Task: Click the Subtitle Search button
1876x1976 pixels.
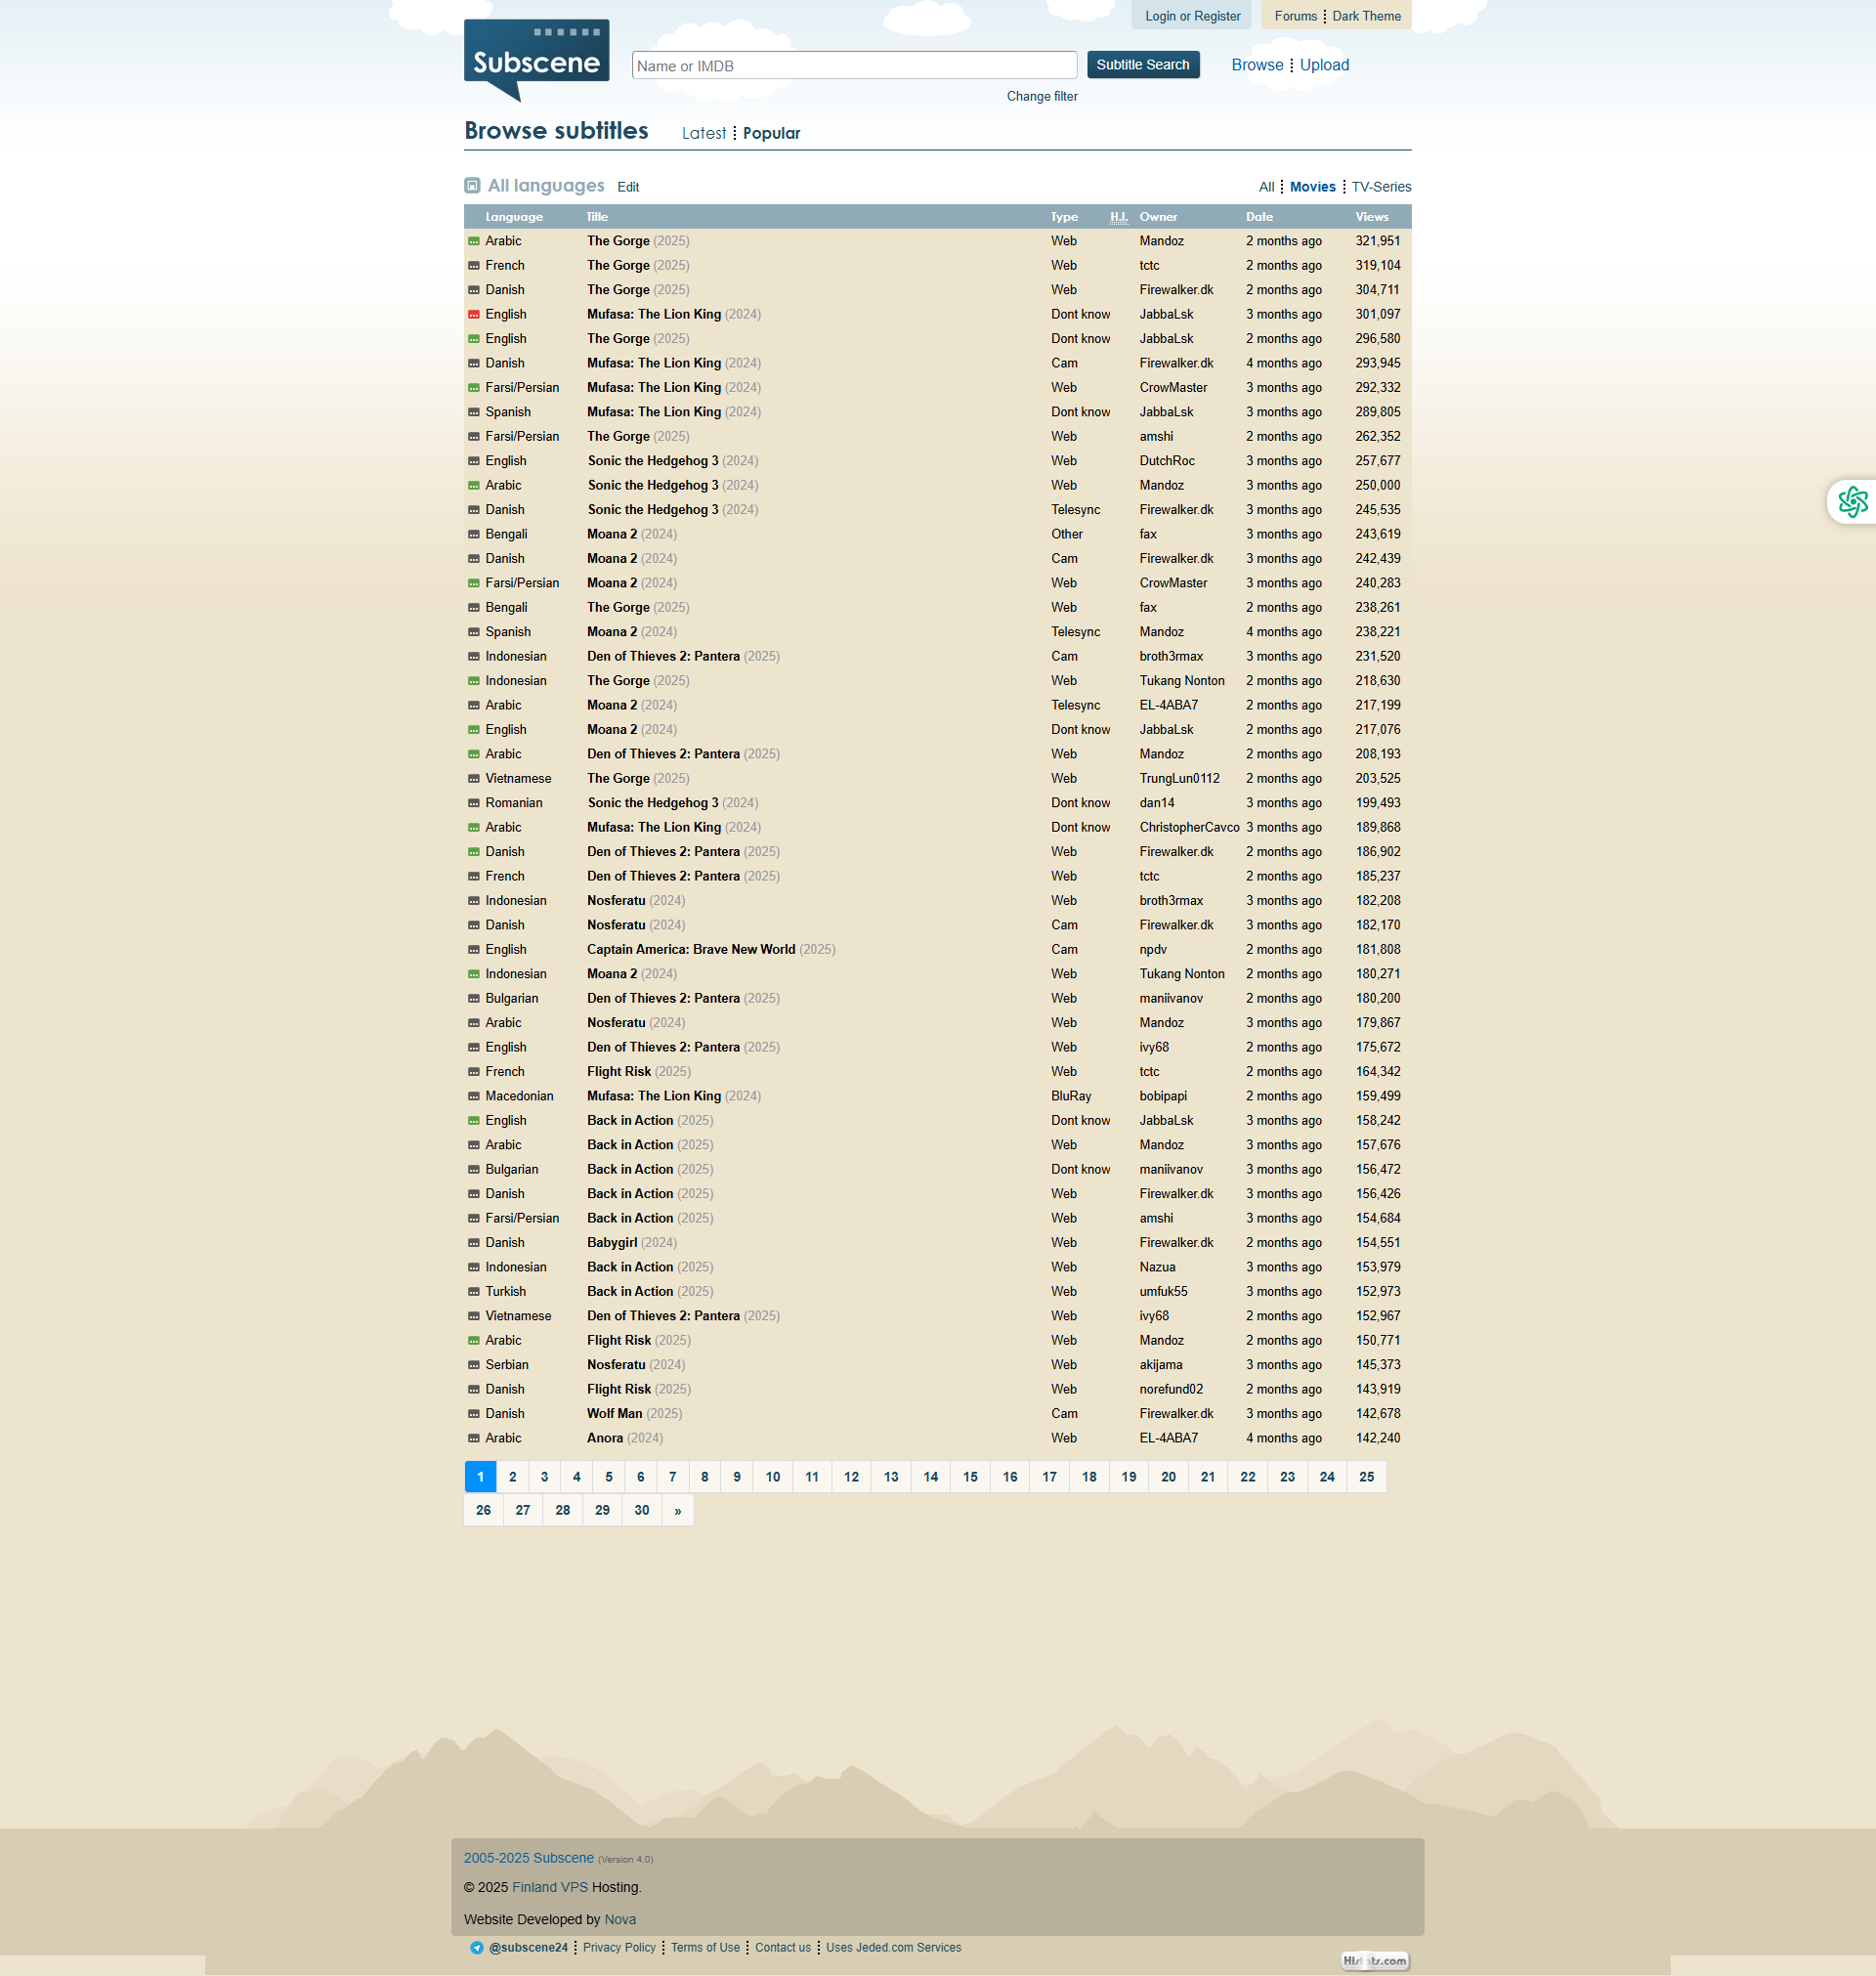Action: 1143,64
